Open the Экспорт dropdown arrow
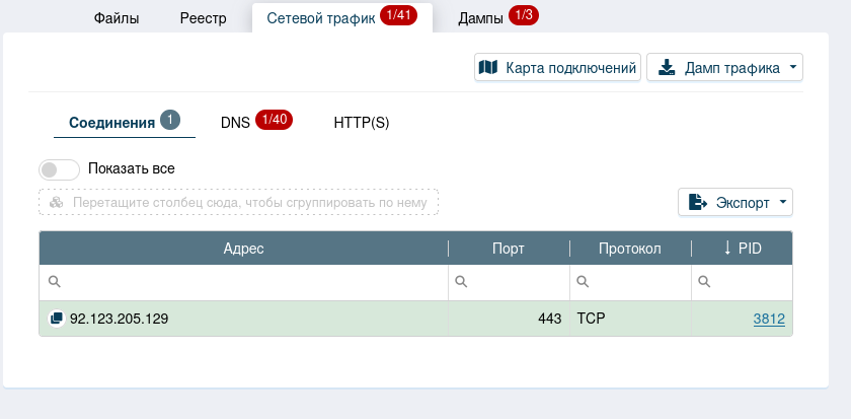Screen dimensions: 851x419 pyautogui.click(x=783, y=202)
